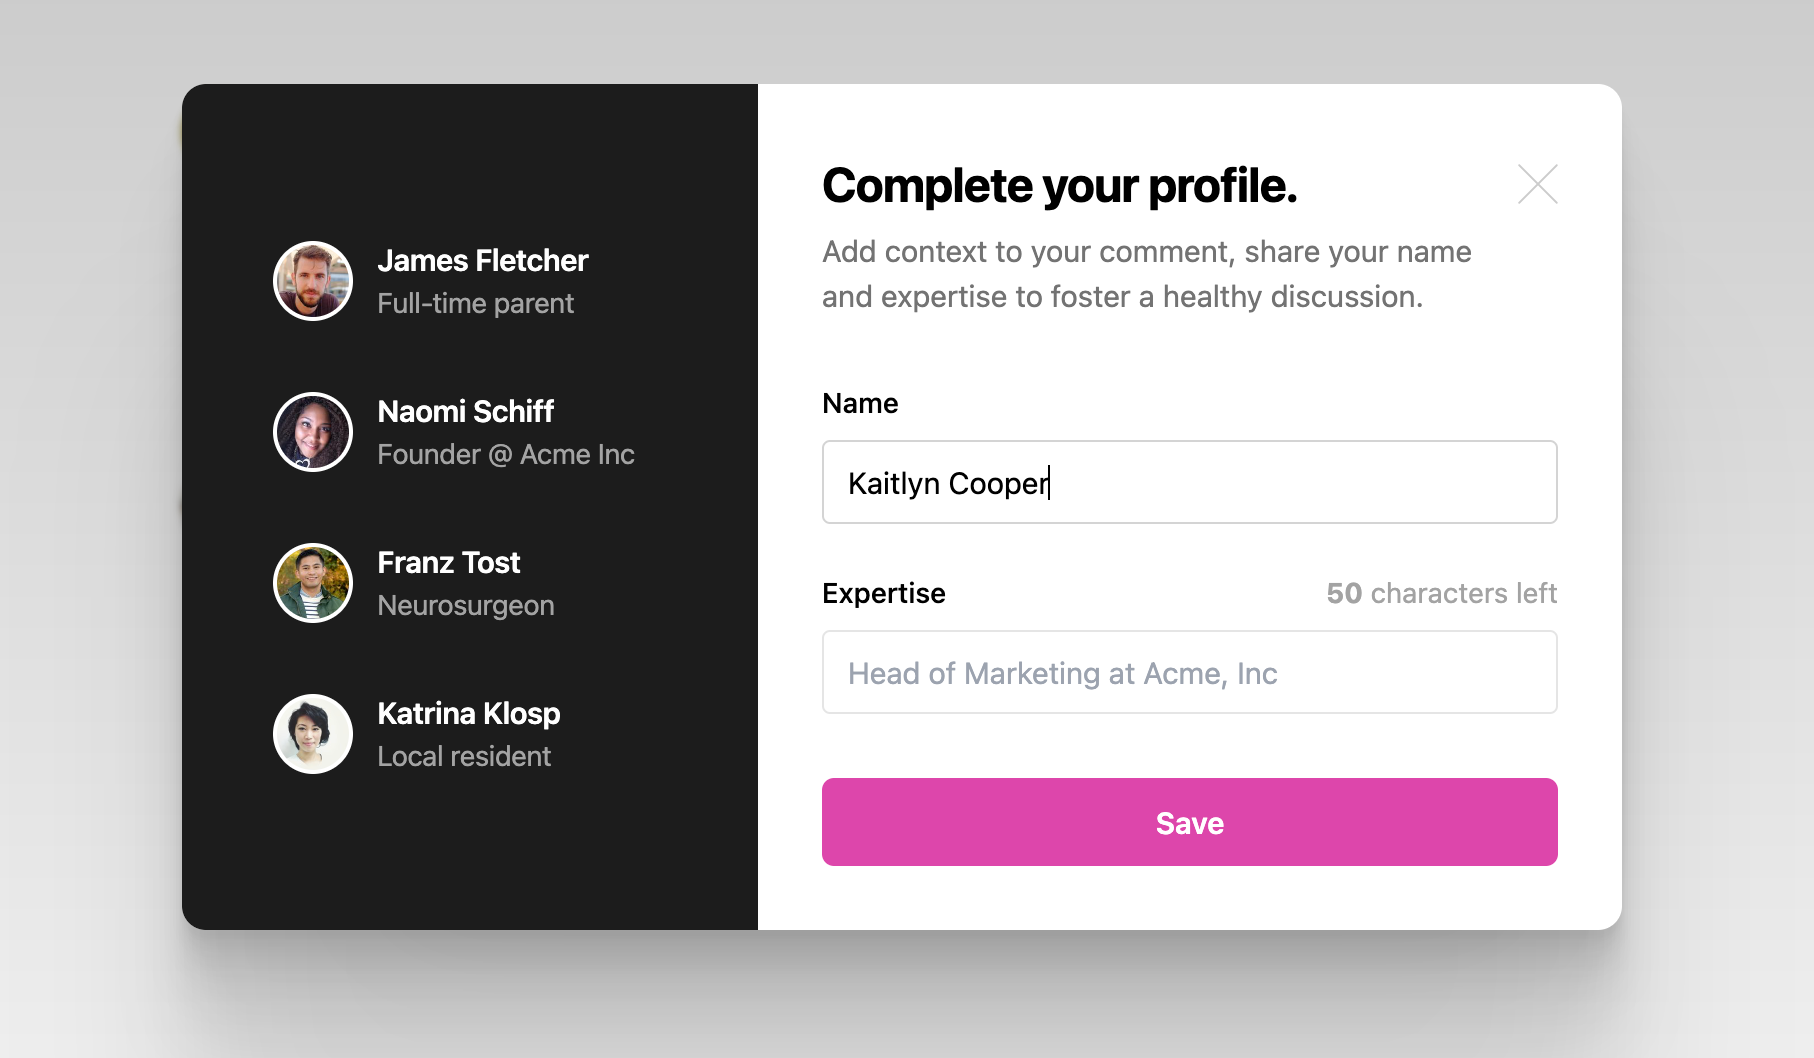This screenshot has height=1058, width=1814.
Task: Select the James Fletcher name text
Action: click(x=483, y=261)
